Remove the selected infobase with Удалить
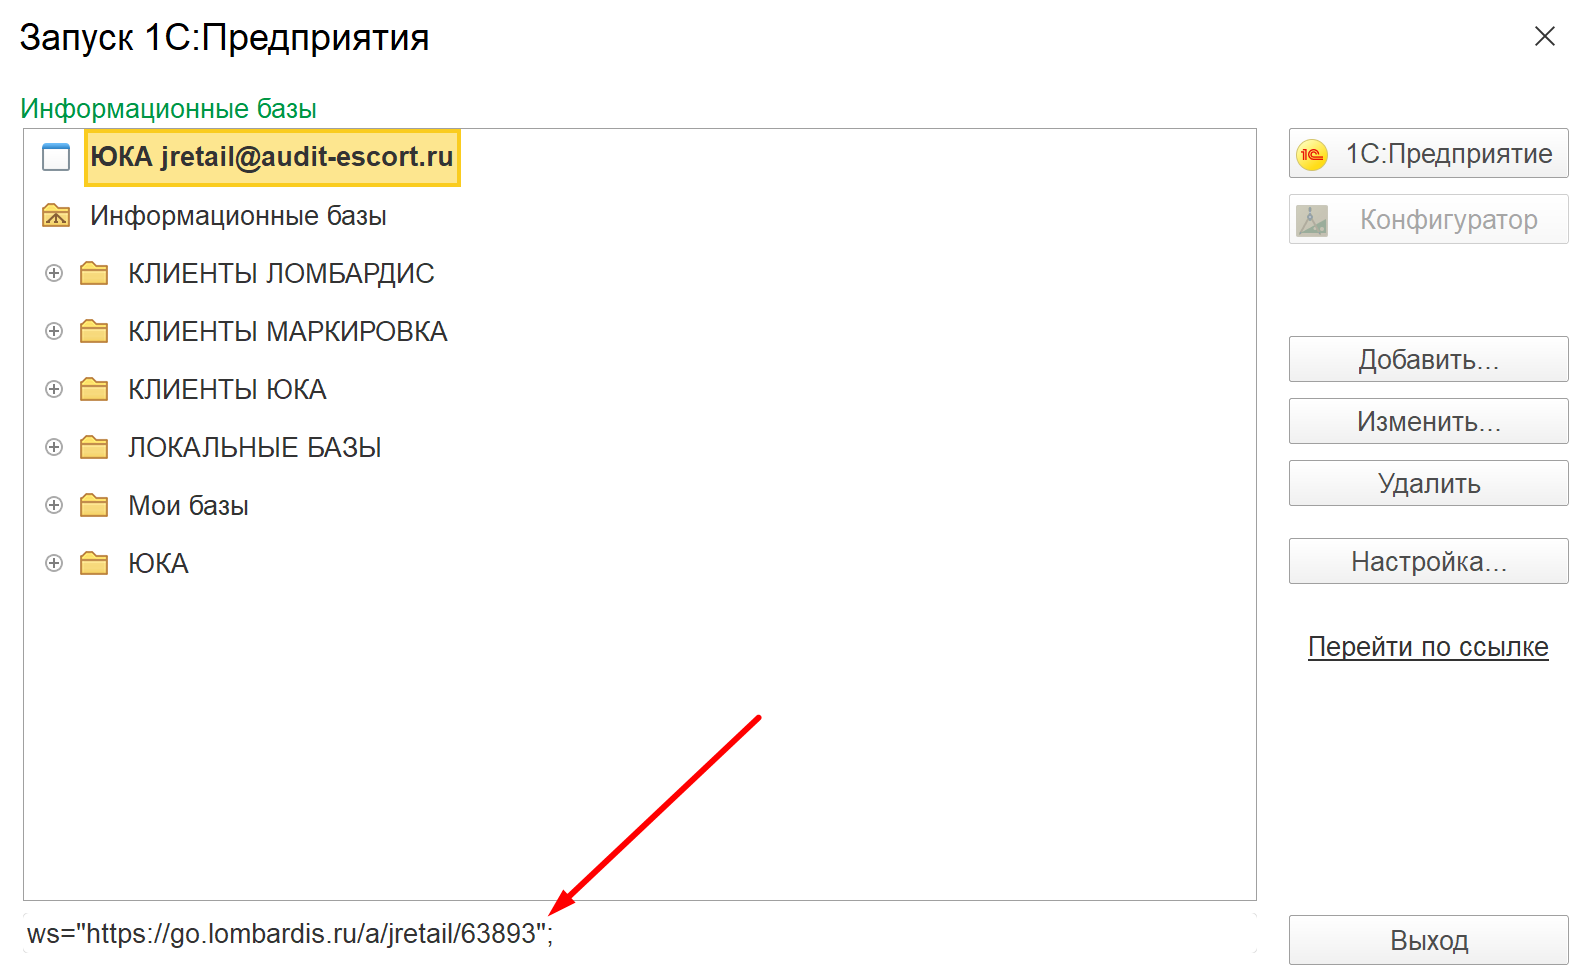1580x976 pixels. tap(1428, 483)
